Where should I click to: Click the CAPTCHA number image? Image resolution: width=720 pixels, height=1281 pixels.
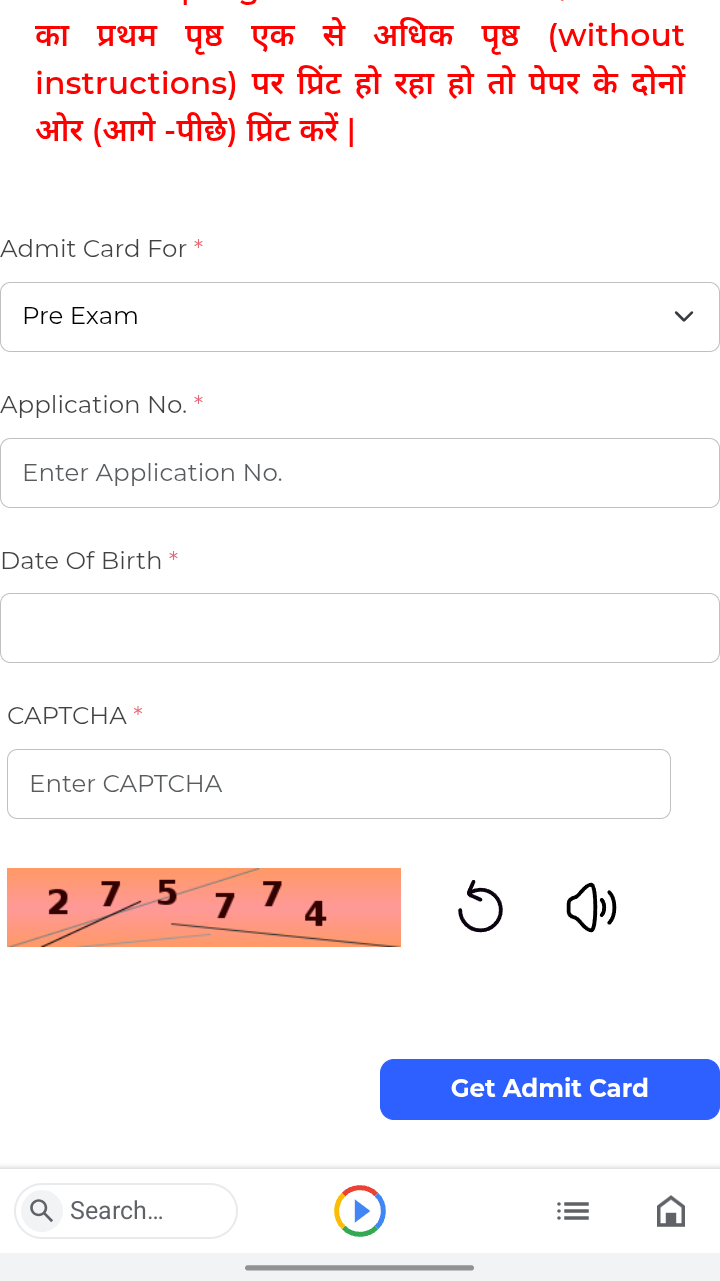(204, 907)
